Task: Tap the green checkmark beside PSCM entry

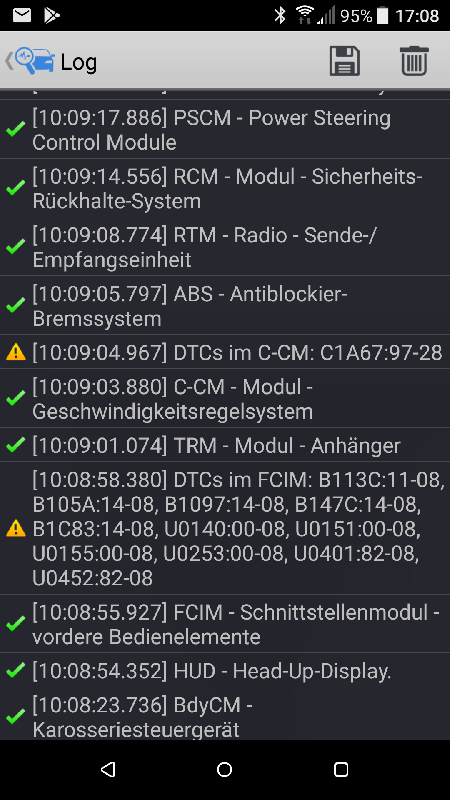Action: pyautogui.click(x=16, y=130)
